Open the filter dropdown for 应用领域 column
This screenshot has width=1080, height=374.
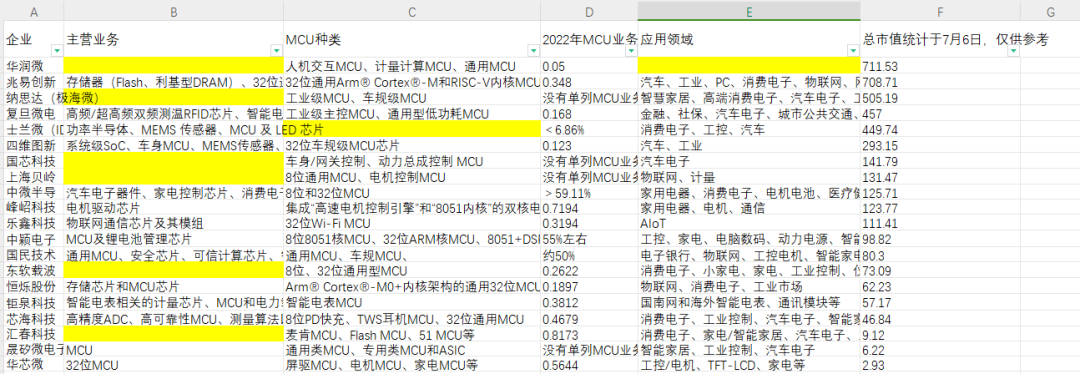tap(854, 51)
